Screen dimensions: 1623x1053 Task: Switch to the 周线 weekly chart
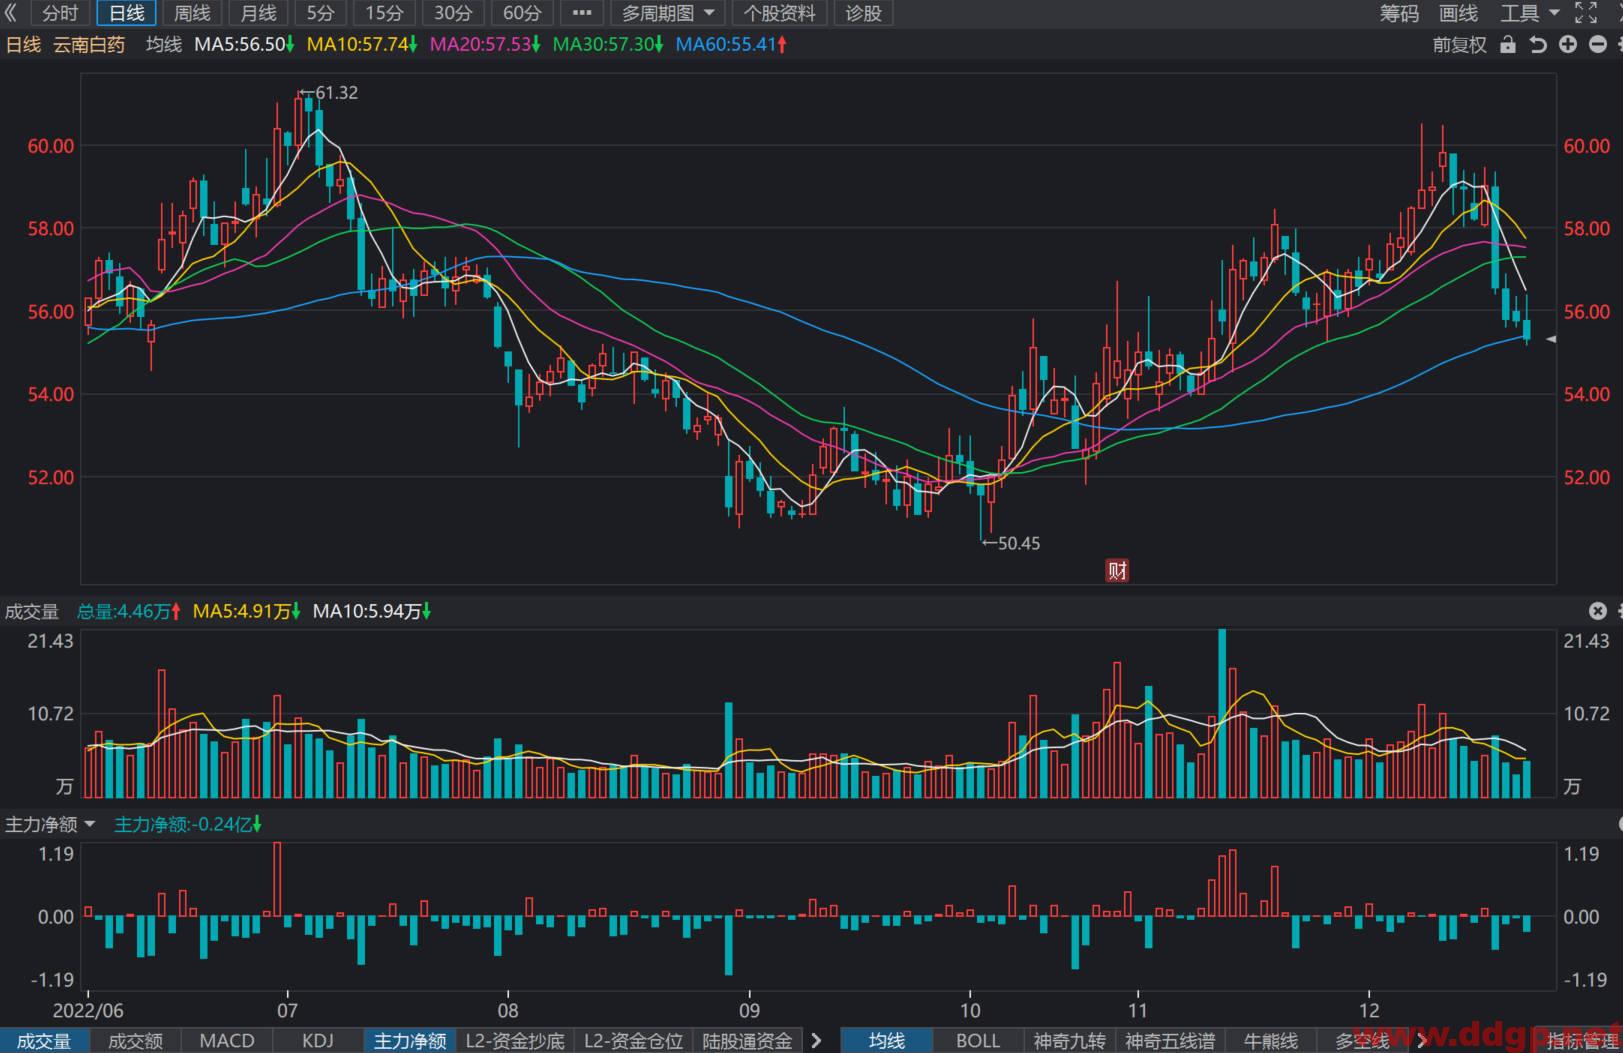click(x=192, y=13)
